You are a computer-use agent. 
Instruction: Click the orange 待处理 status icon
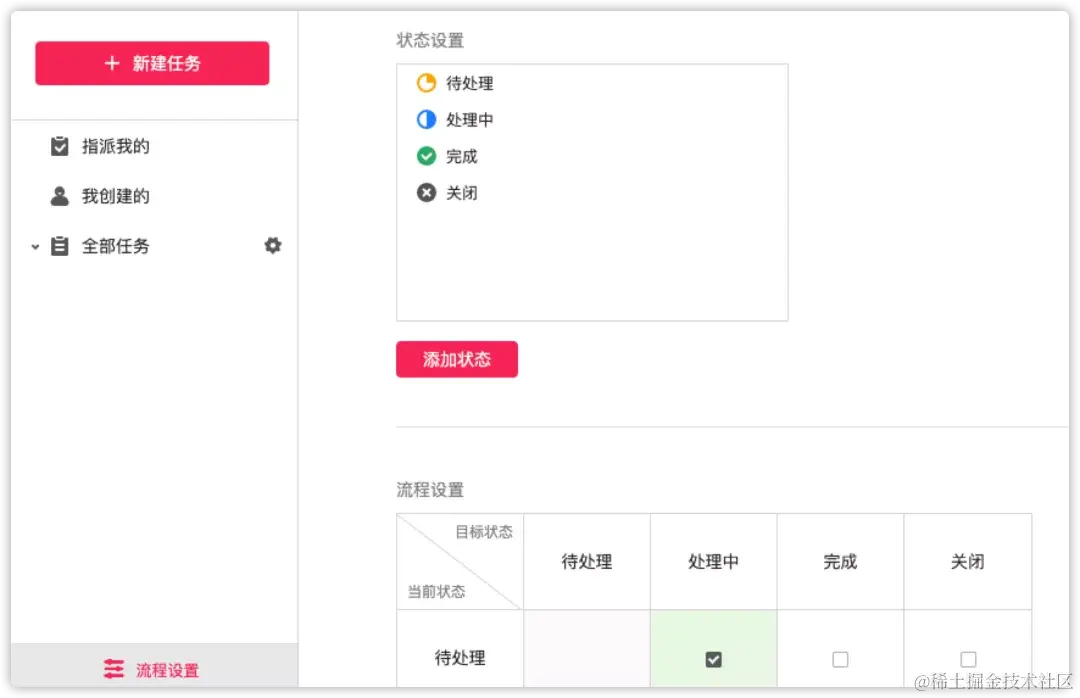(x=426, y=83)
